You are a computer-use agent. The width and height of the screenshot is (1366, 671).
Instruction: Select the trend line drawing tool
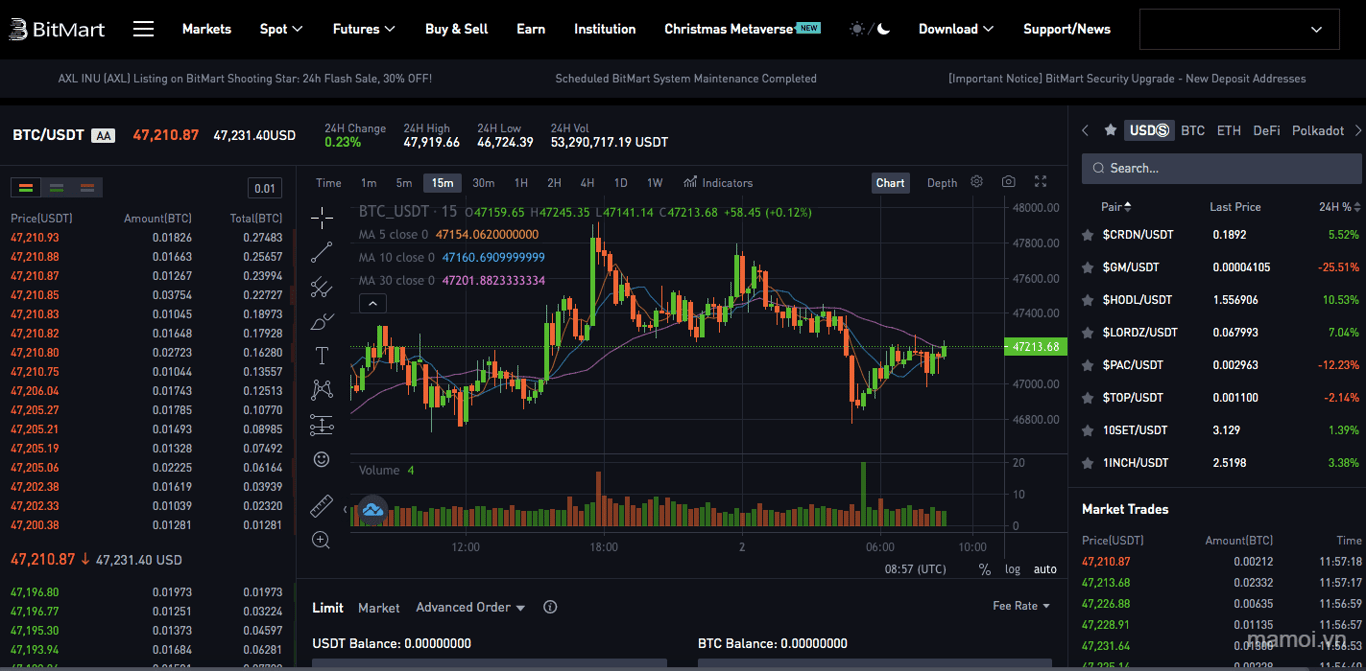pos(322,252)
